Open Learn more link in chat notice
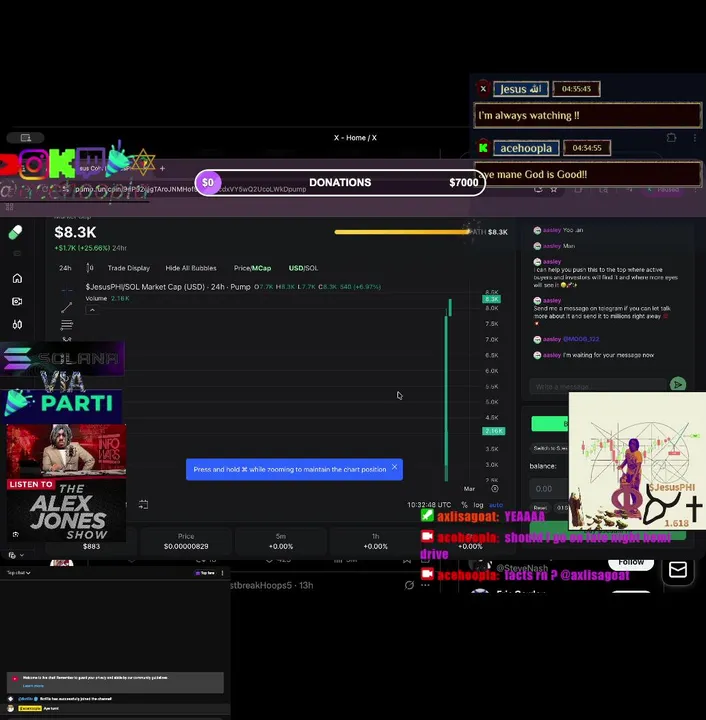 33,686
